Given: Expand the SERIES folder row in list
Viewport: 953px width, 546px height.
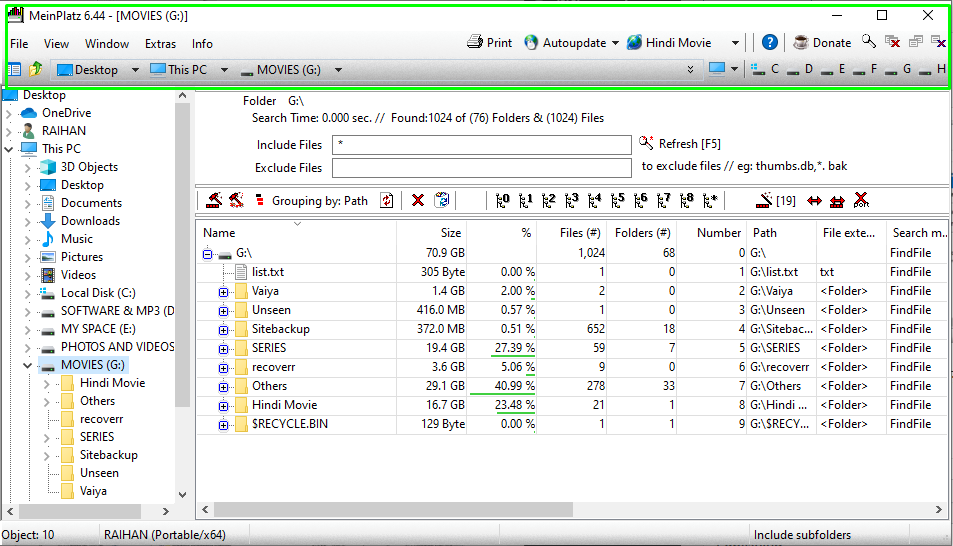Looking at the screenshot, I should coord(224,349).
